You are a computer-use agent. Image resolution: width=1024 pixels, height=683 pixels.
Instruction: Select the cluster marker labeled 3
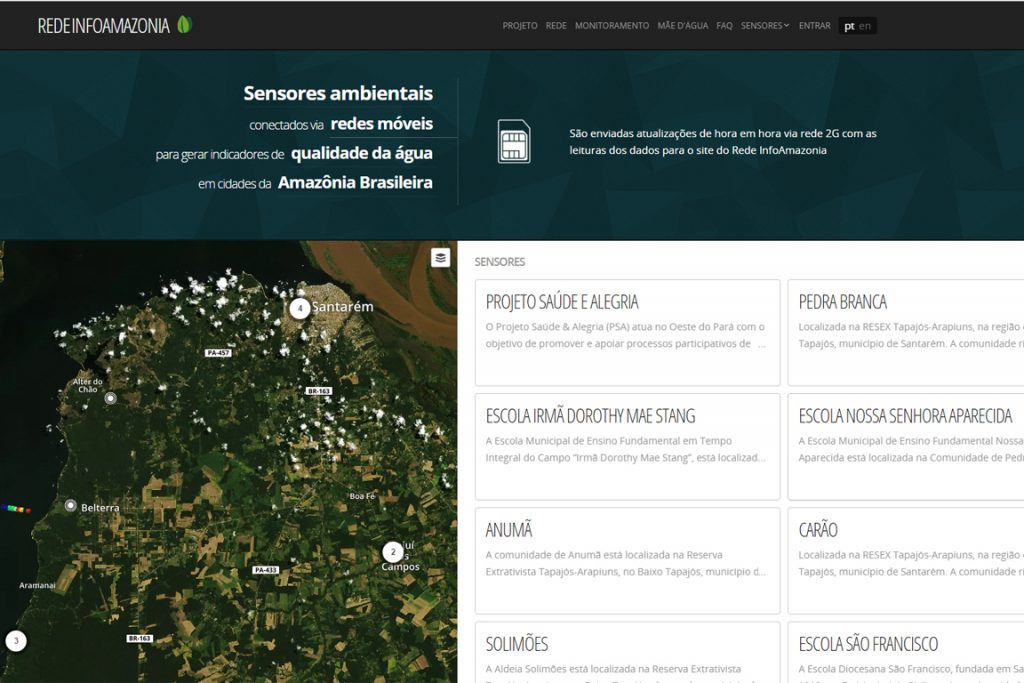15,641
